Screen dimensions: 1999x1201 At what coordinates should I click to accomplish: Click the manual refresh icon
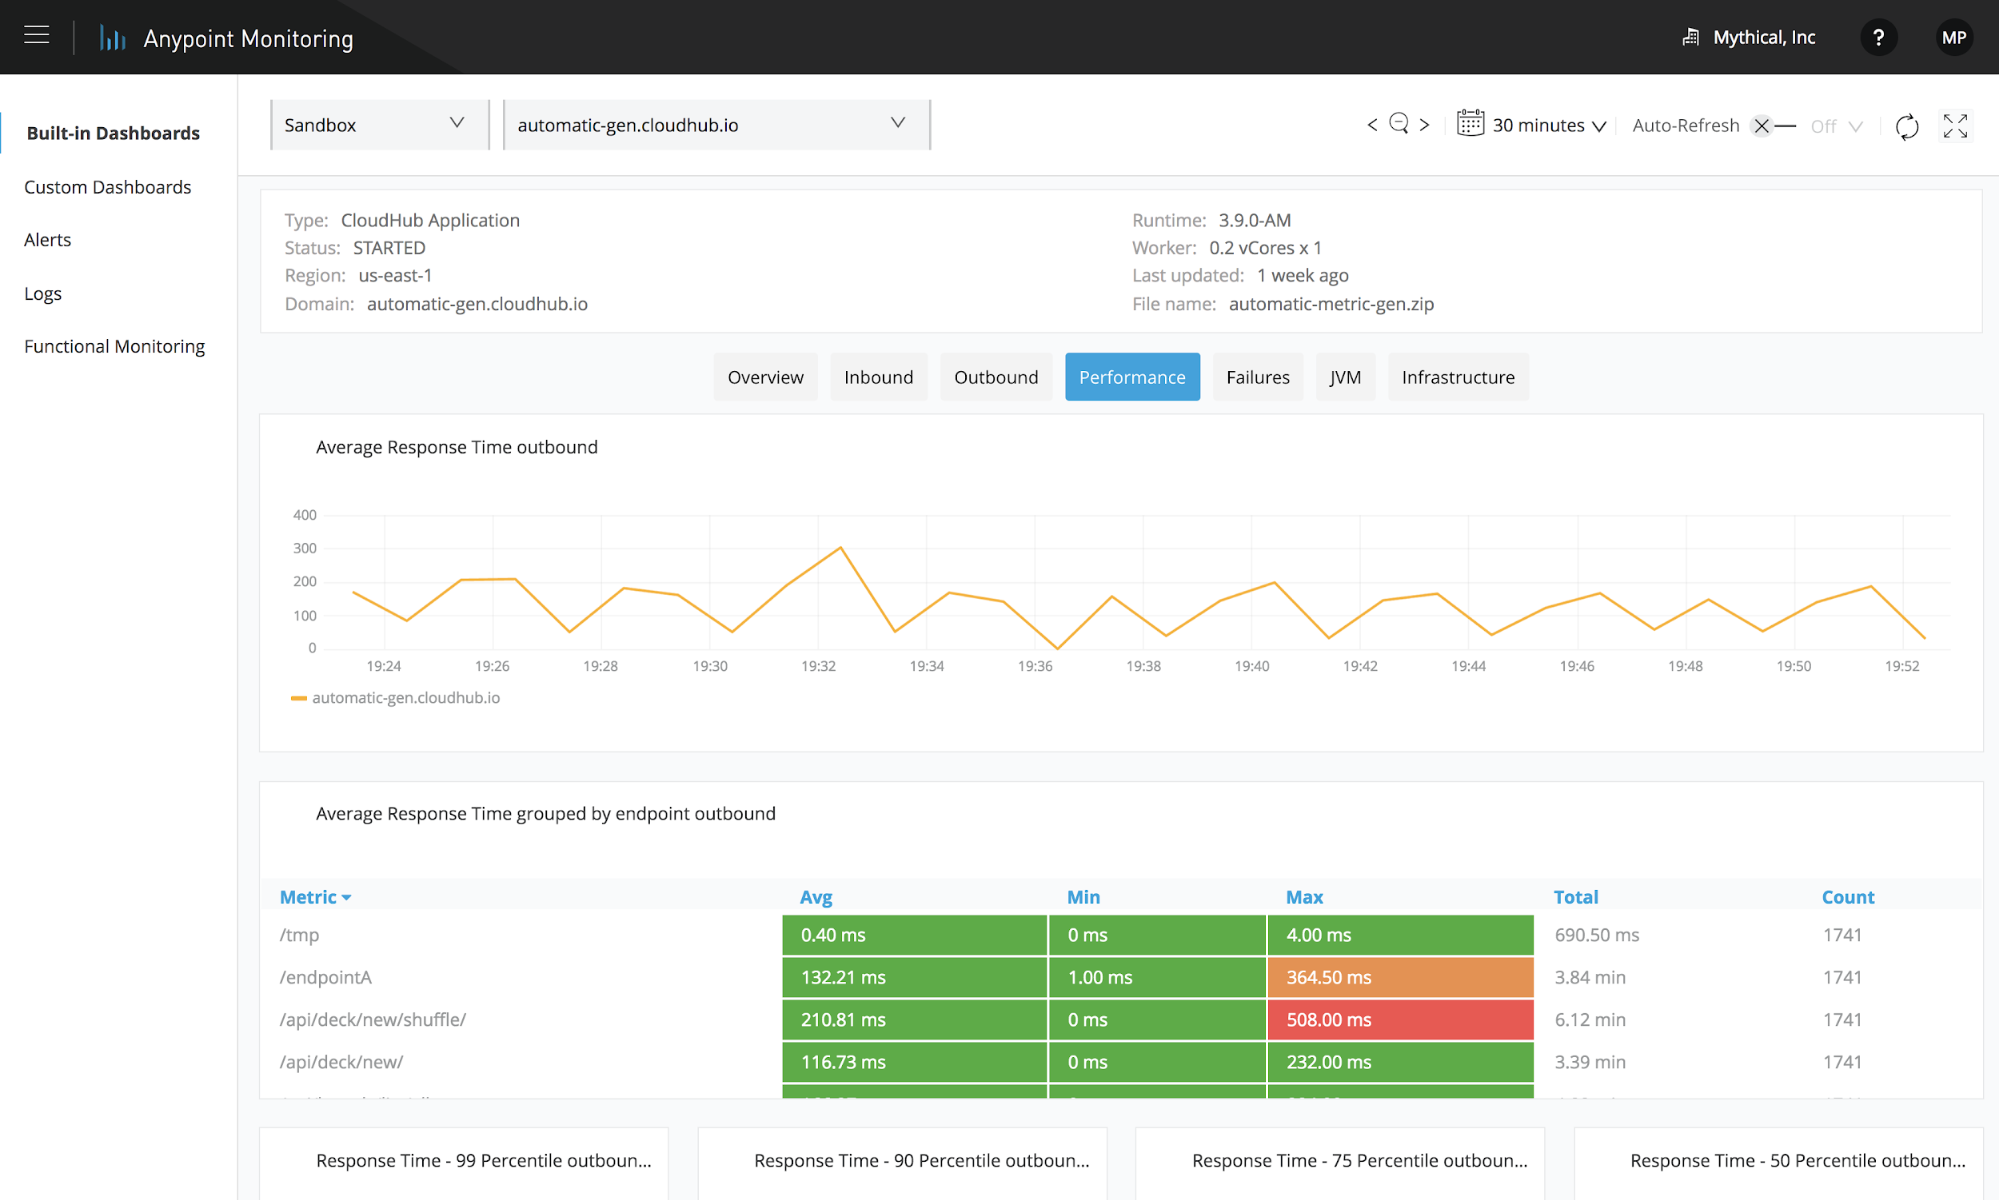[x=1907, y=126]
